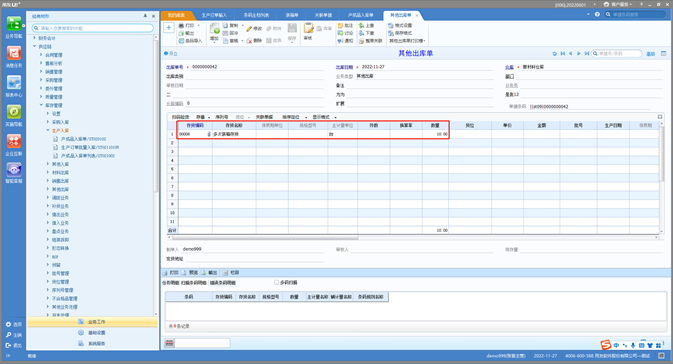This screenshot has width=673, height=364.
Task: Switch to the 产成品入库单 tab
Action: [x=361, y=15]
